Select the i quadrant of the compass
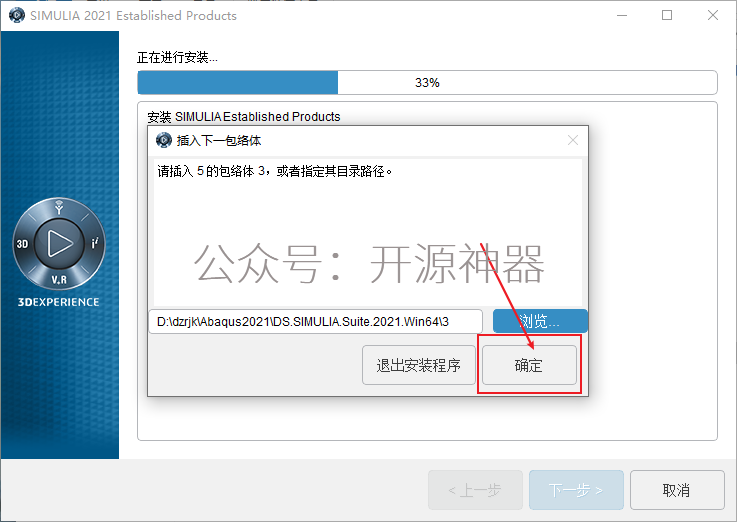The width and height of the screenshot is (737, 522). 95,243
